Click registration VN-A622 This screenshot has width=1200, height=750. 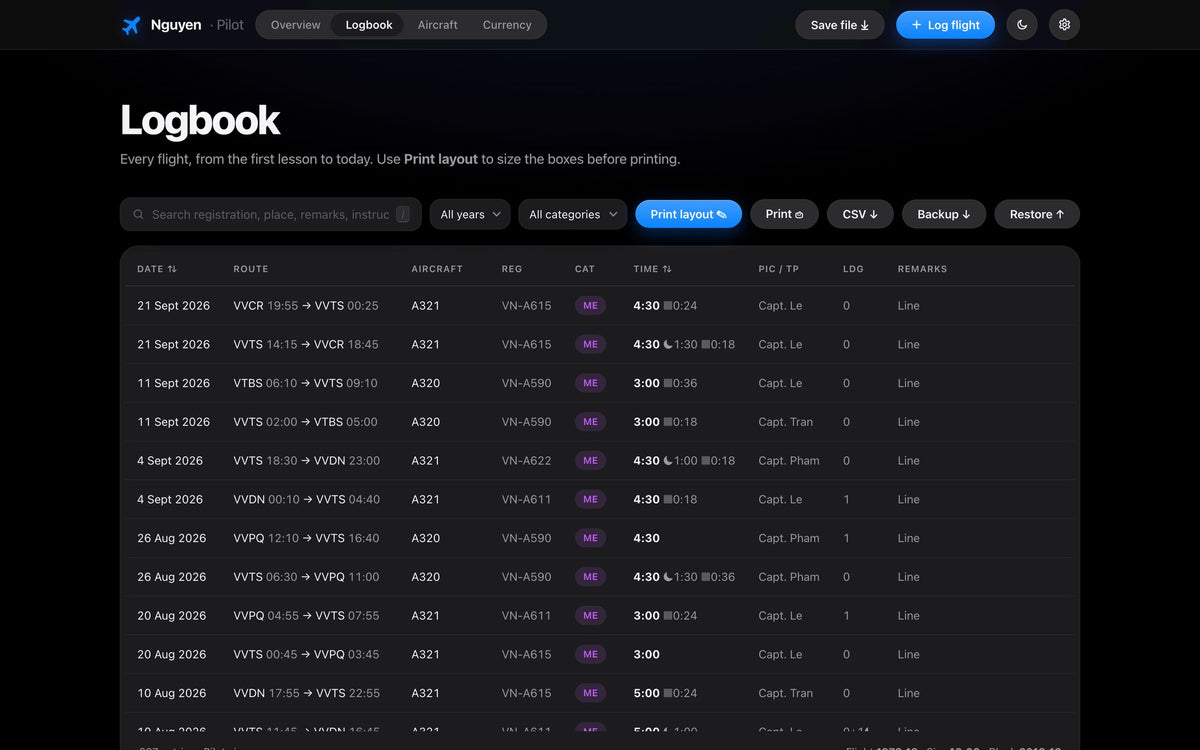[x=527, y=461]
